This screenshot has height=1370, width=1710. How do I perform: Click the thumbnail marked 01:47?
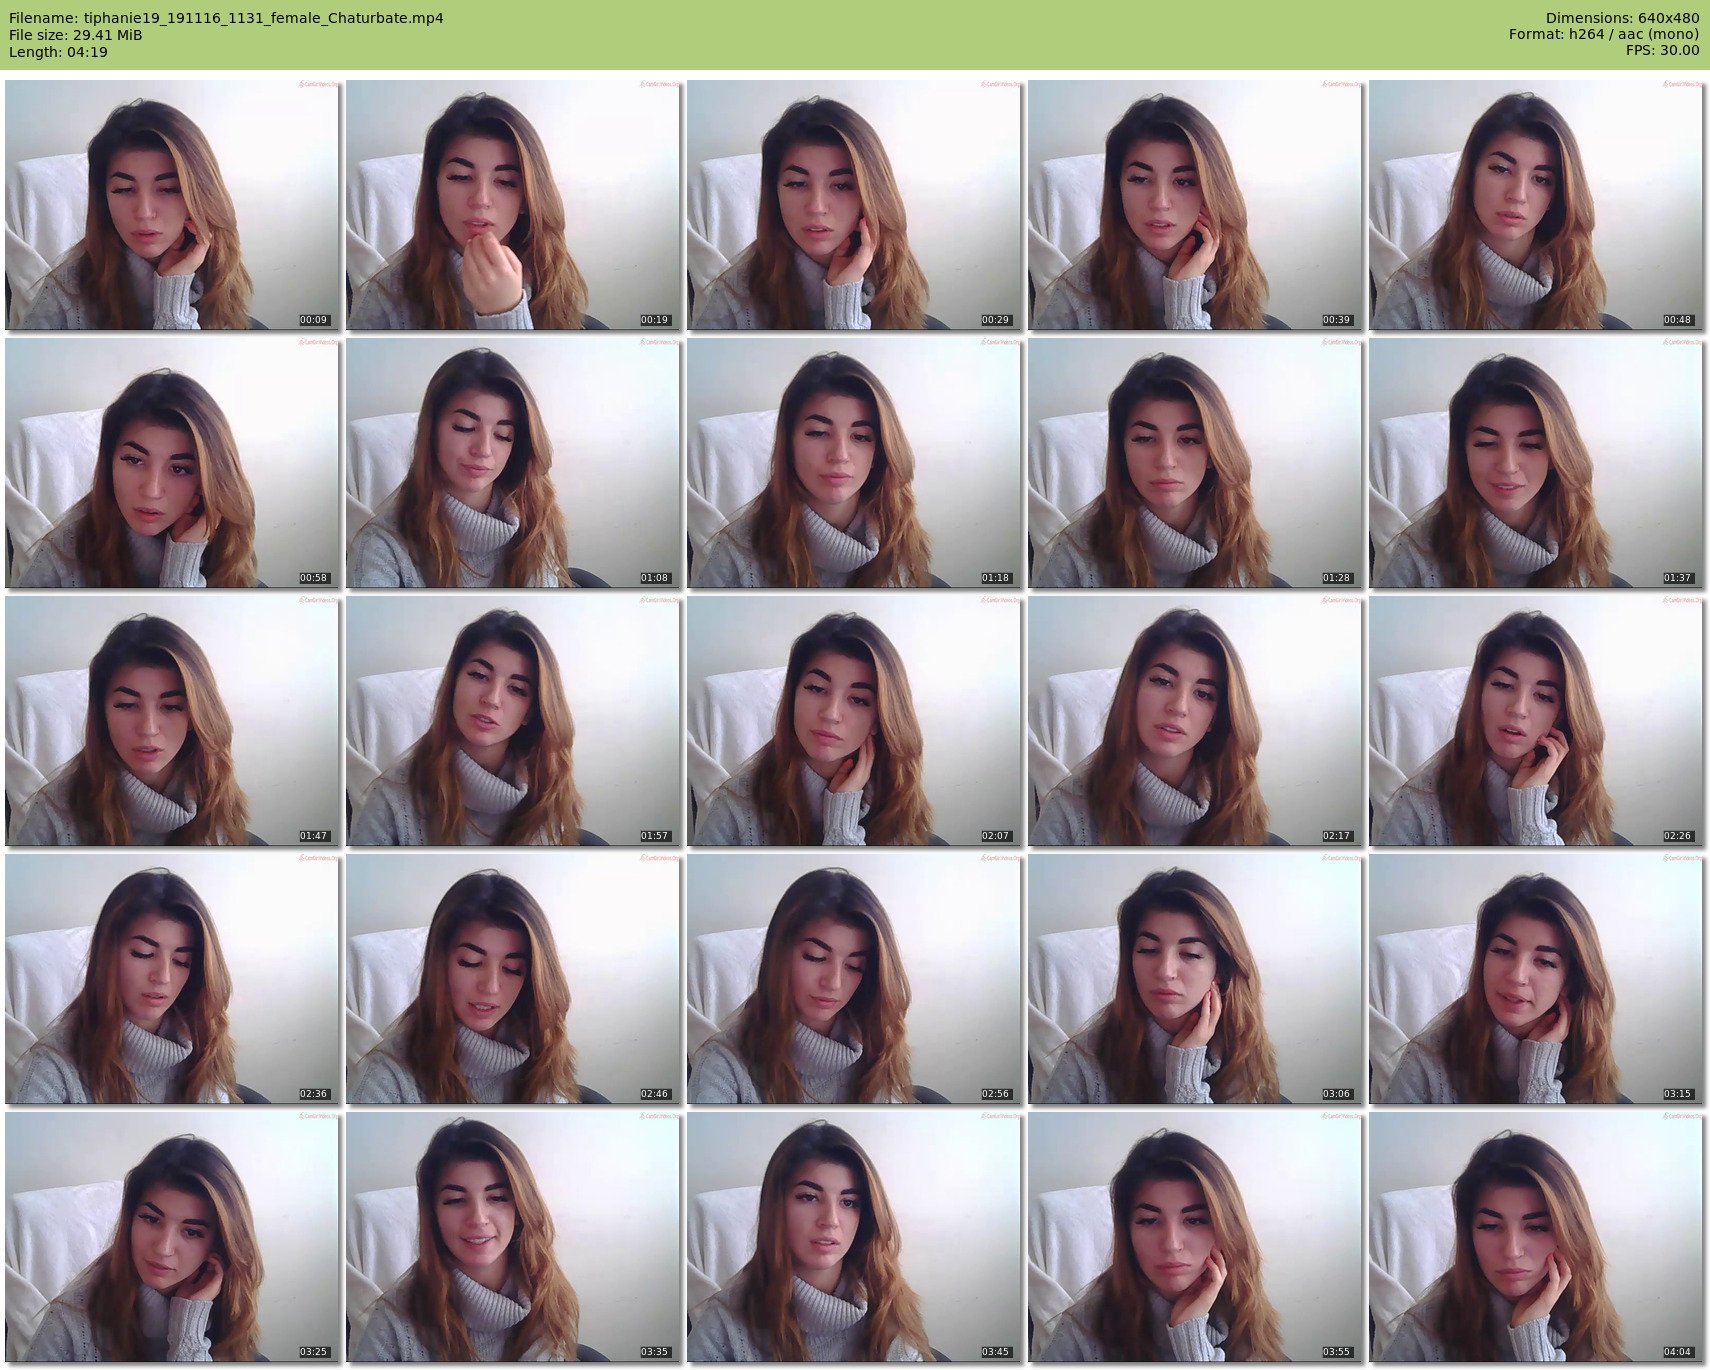172,721
